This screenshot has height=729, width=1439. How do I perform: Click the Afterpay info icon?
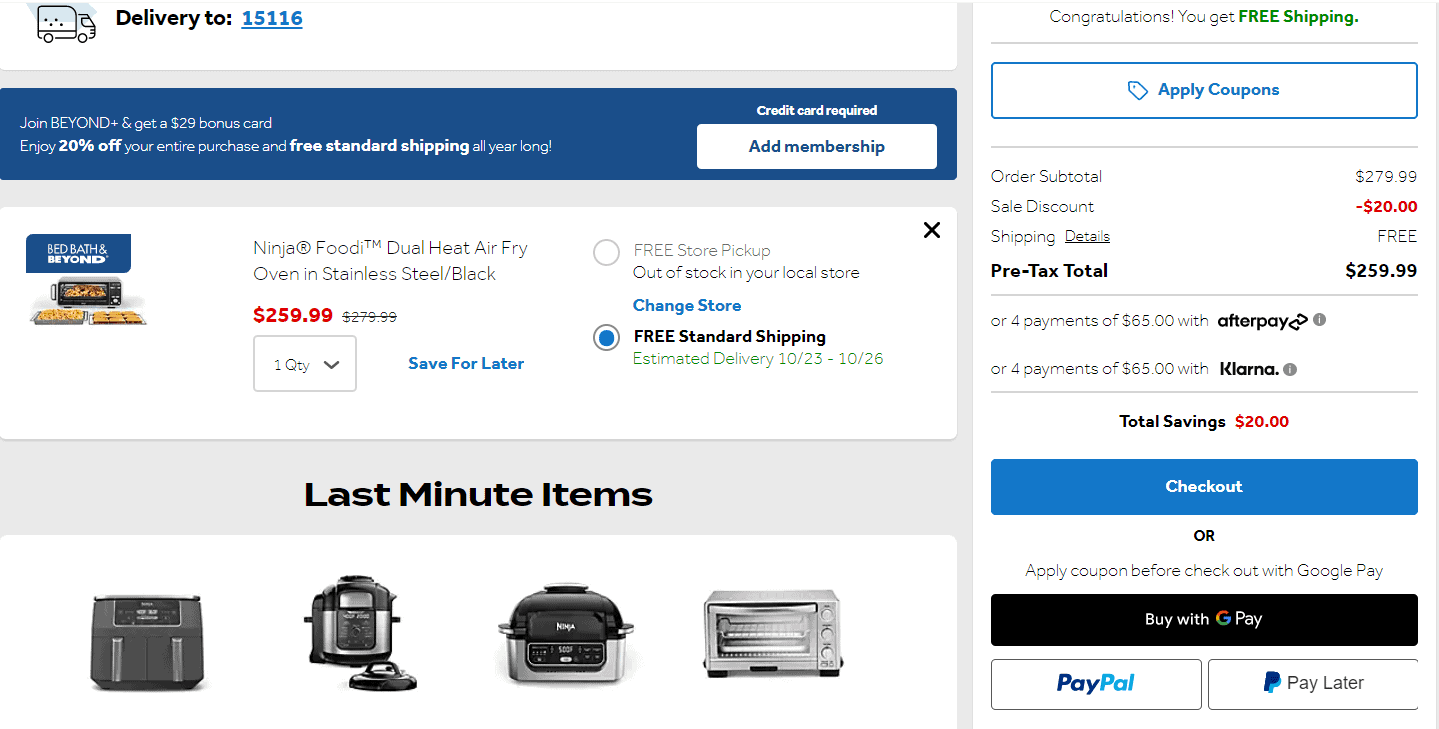pyautogui.click(x=1318, y=320)
